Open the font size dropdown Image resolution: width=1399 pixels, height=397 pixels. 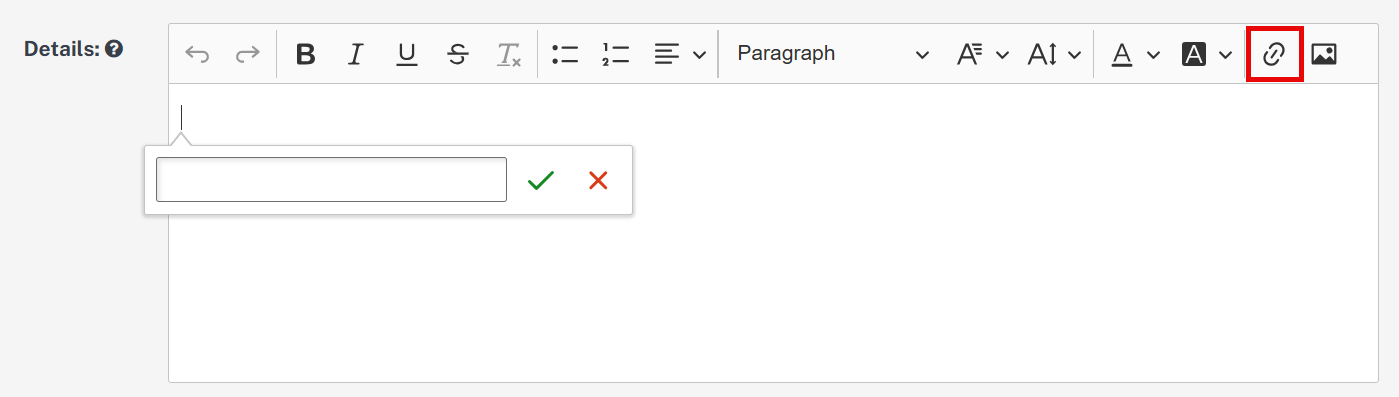pyautogui.click(x=1054, y=54)
